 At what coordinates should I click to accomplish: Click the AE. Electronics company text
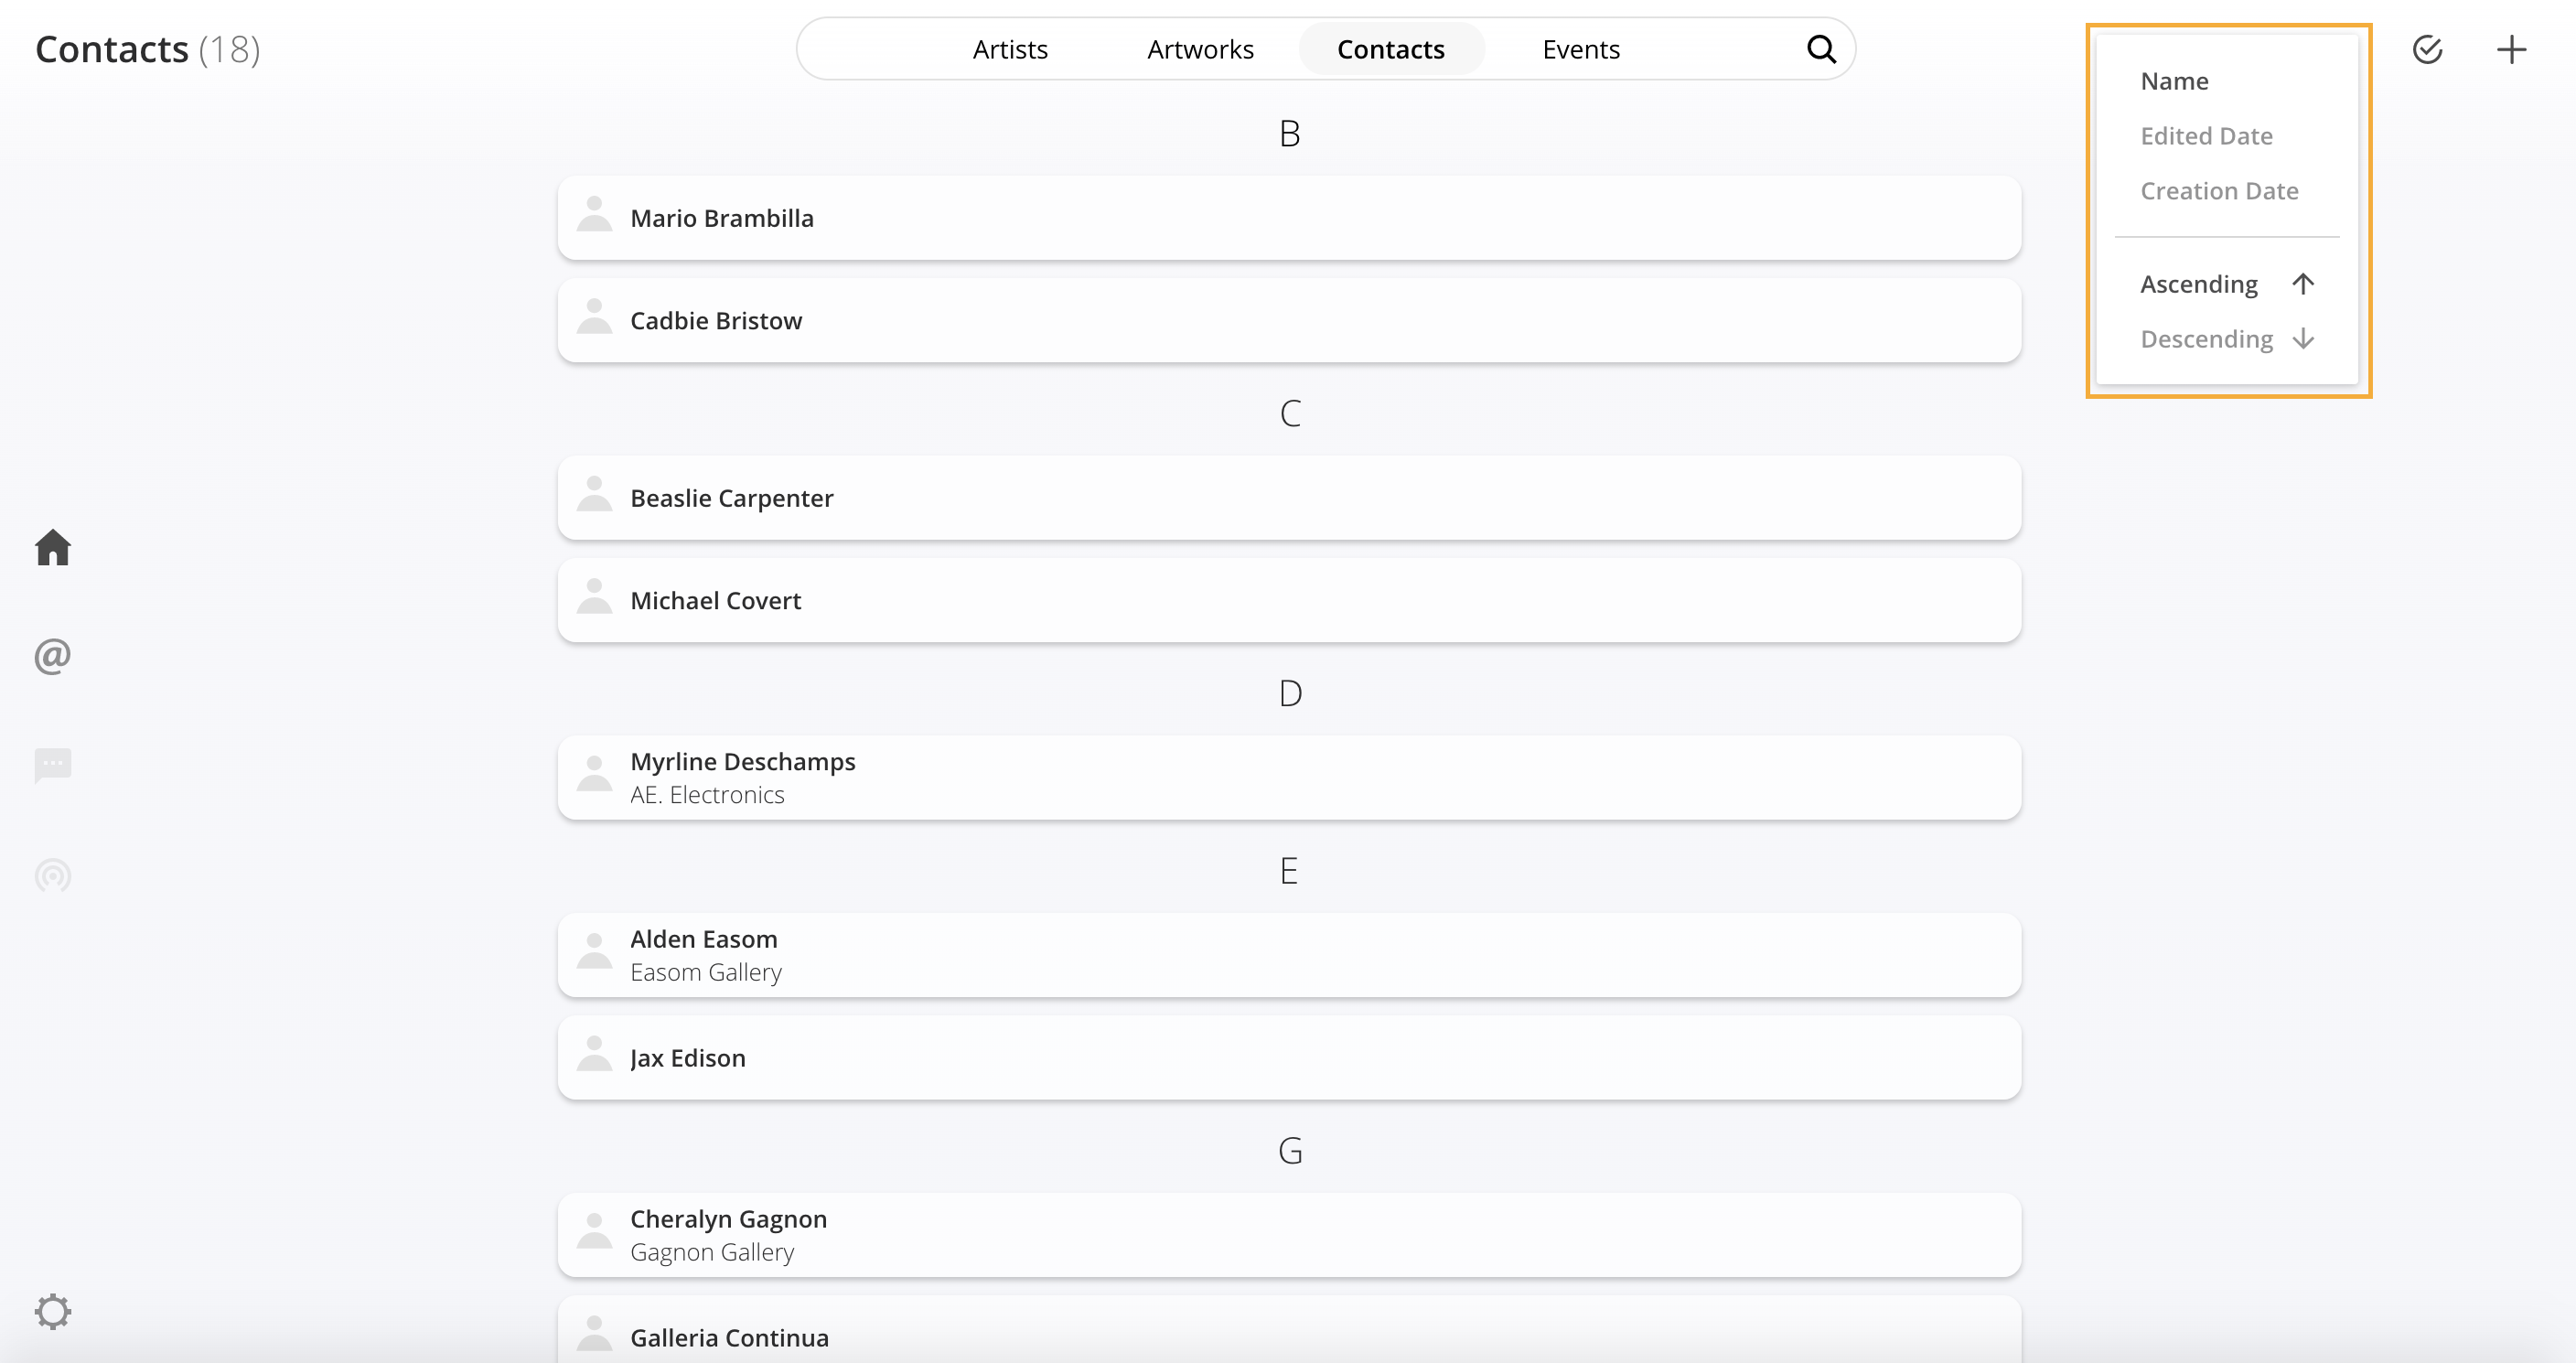pos(707,795)
